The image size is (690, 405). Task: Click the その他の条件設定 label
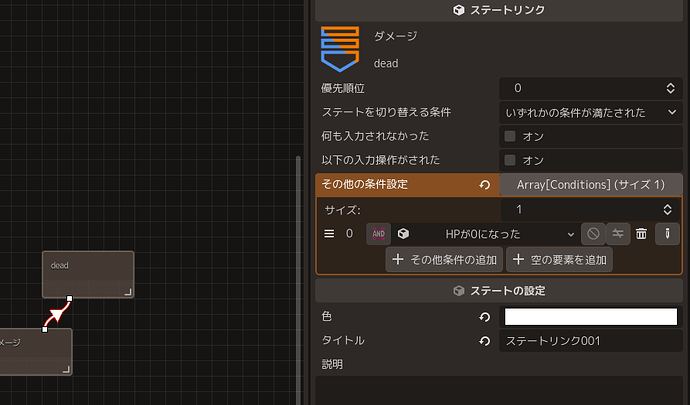coord(365,184)
